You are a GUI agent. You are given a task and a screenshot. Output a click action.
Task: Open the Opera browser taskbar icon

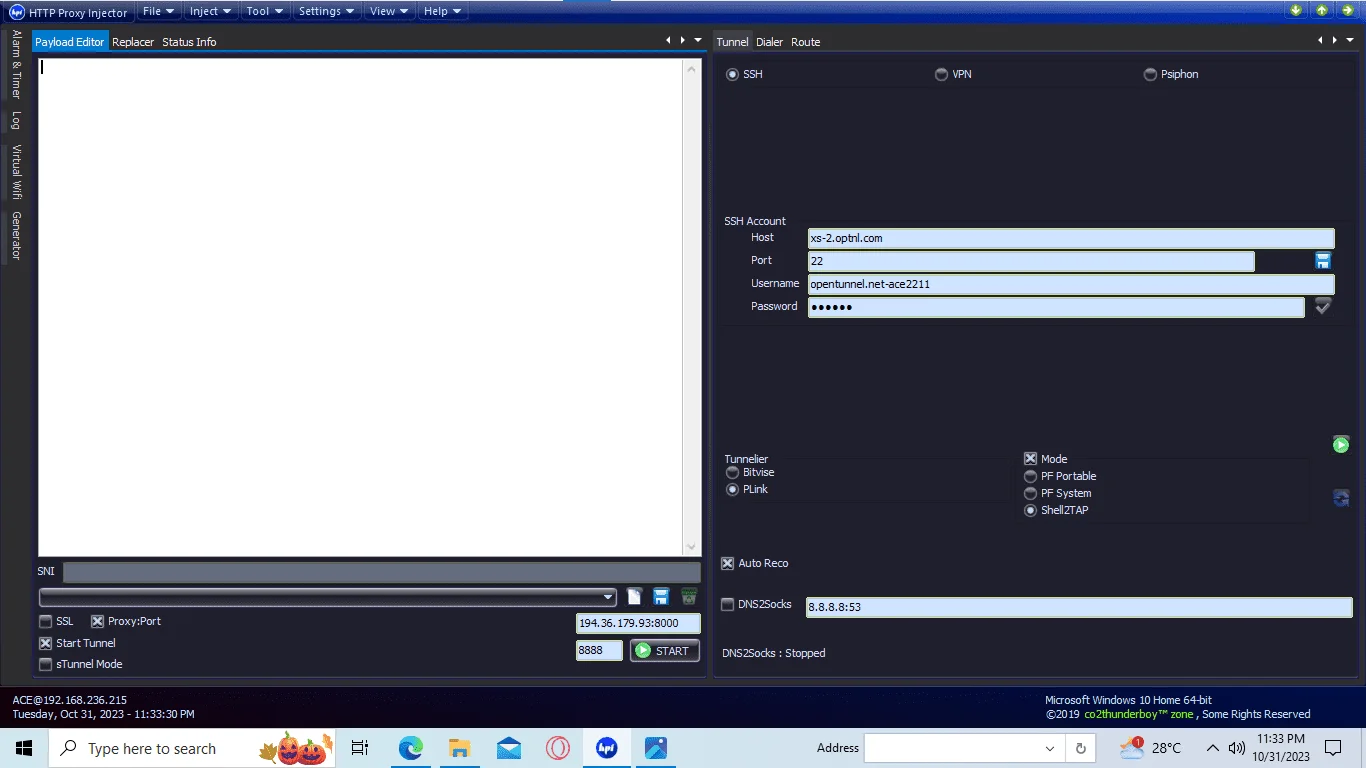point(558,748)
